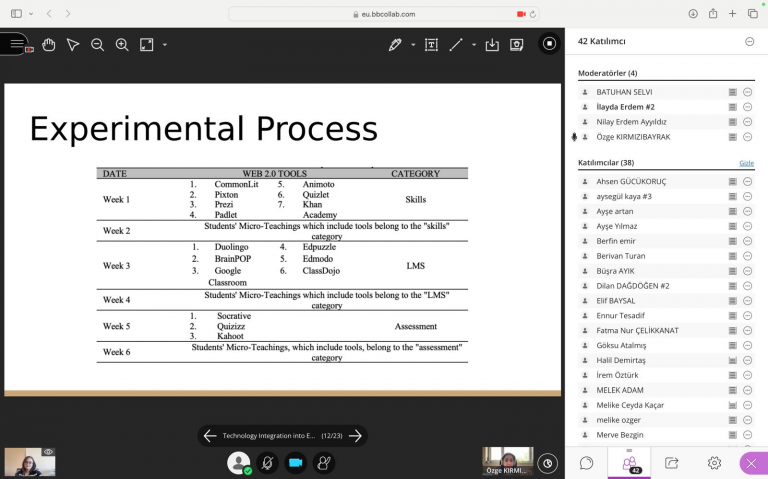Viewport: 768px width, 479px height.
Task: Reload the page in Safari
Action: [x=533, y=14]
